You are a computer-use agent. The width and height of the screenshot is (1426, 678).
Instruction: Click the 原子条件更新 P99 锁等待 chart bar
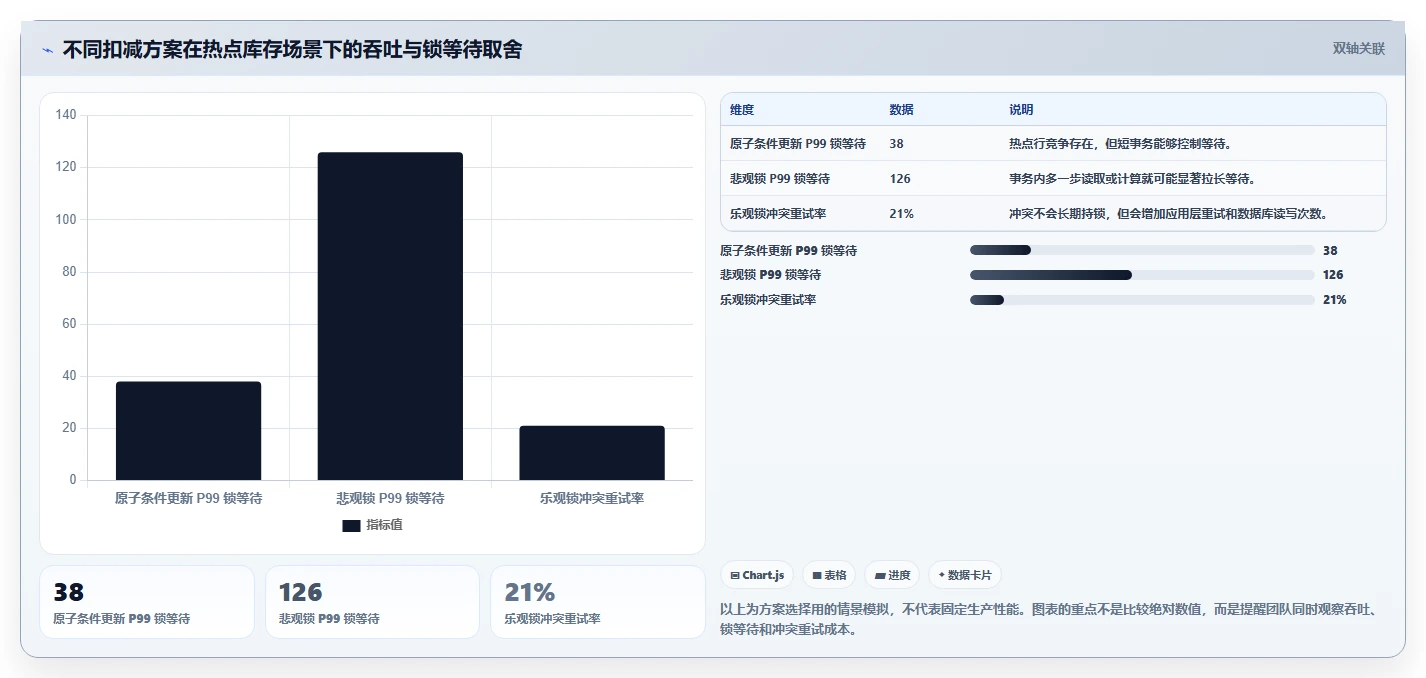pos(188,431)
